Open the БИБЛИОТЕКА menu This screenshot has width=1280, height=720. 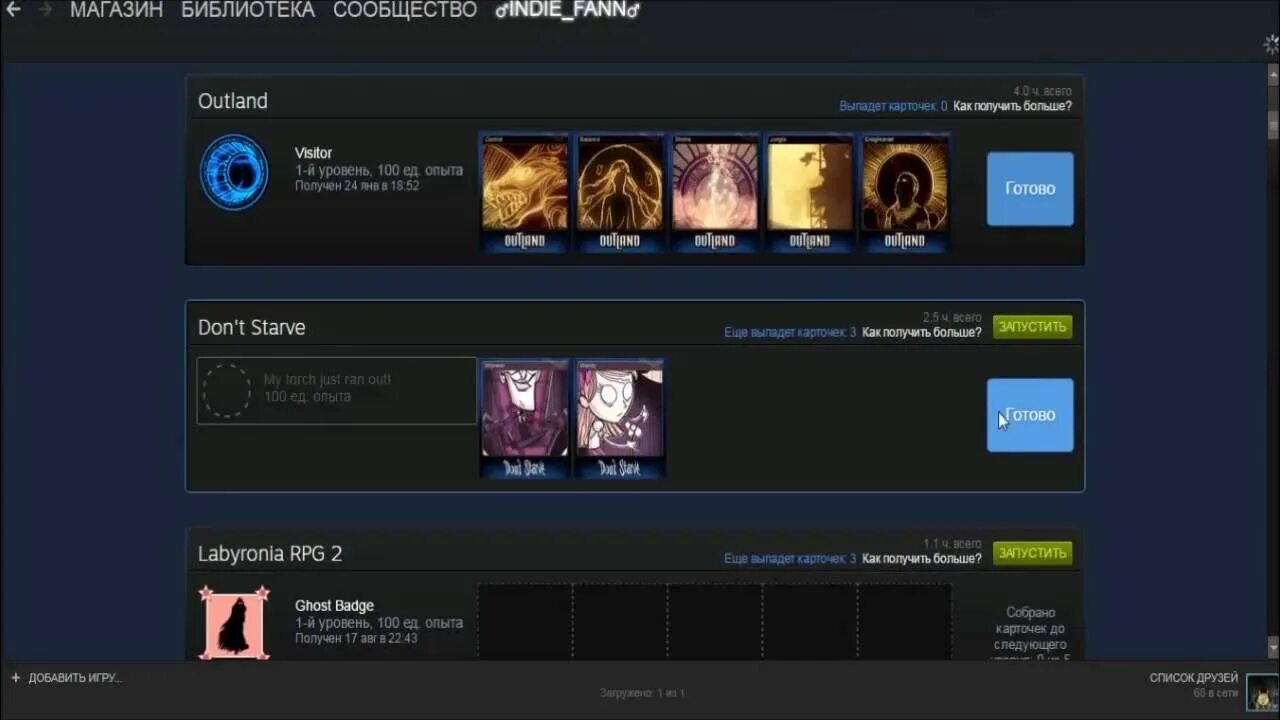click(248, 10)
